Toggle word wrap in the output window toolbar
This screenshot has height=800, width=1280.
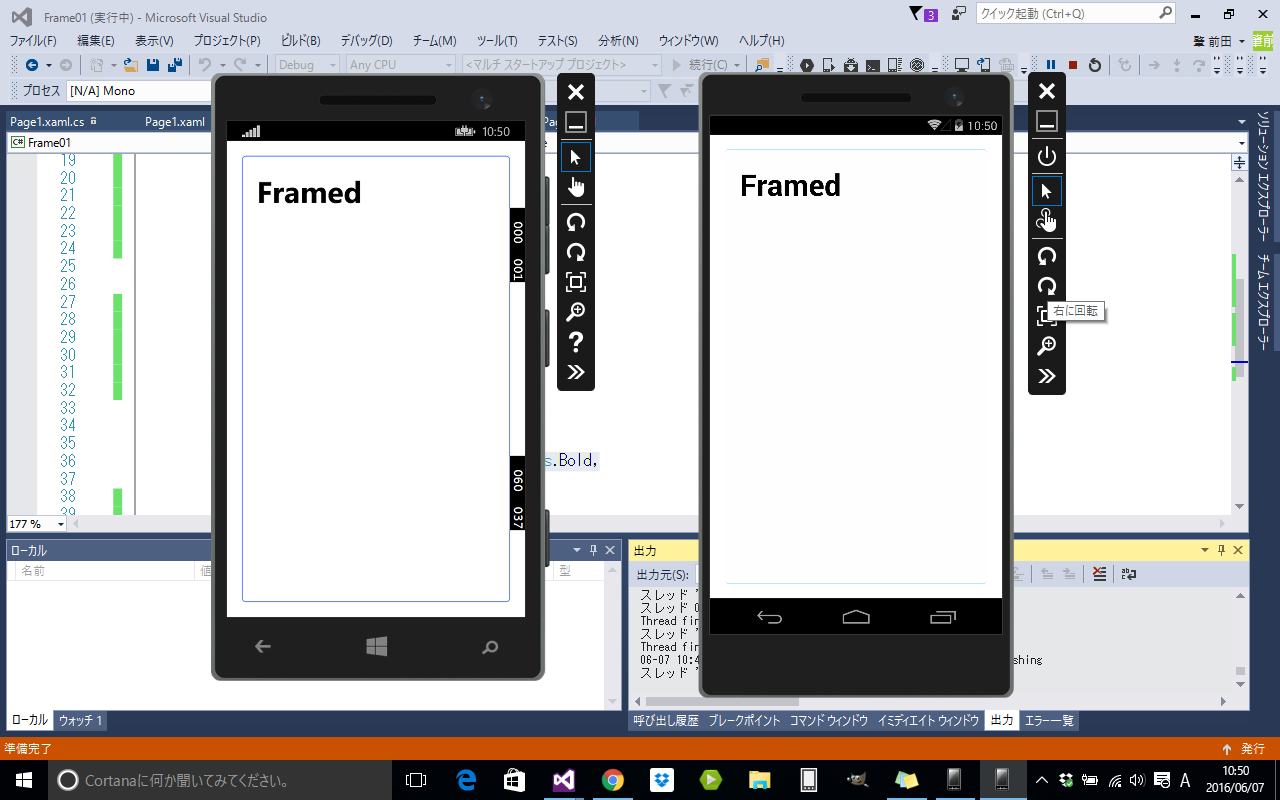(x=1128, y=573)
